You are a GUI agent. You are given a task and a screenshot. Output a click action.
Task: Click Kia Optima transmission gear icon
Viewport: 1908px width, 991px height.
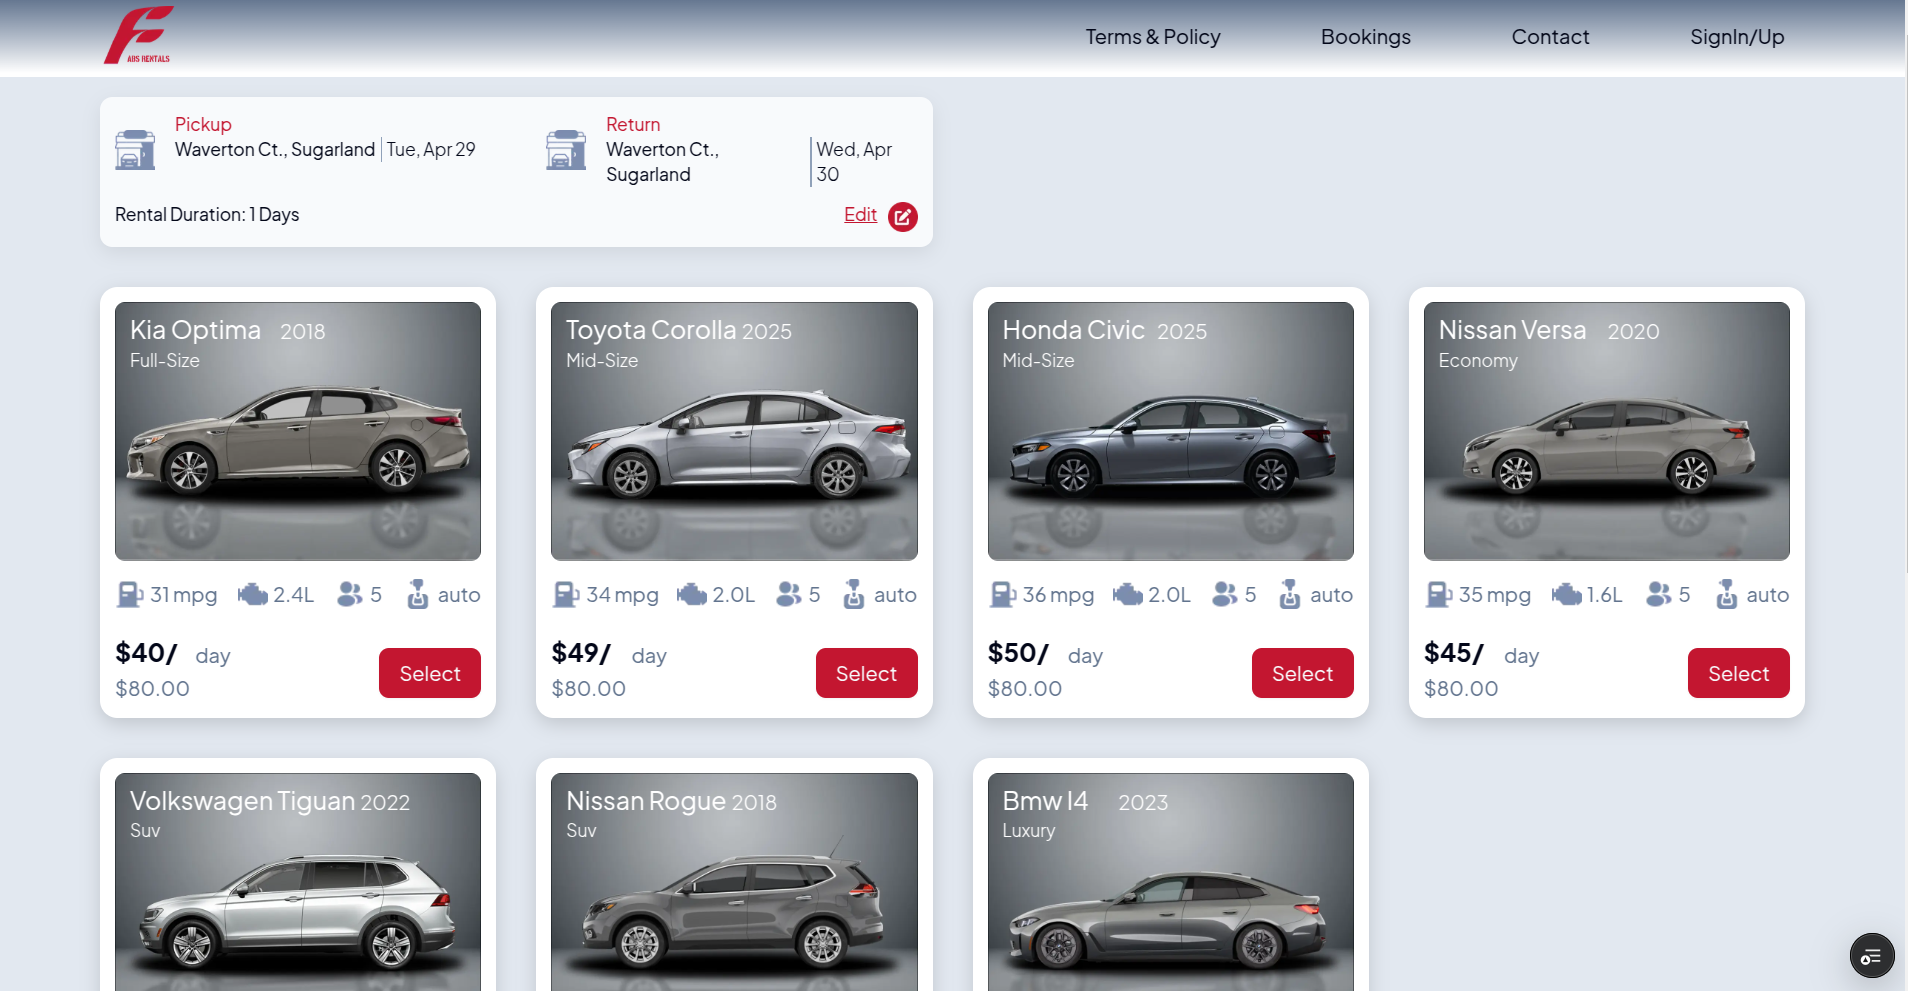417,594
